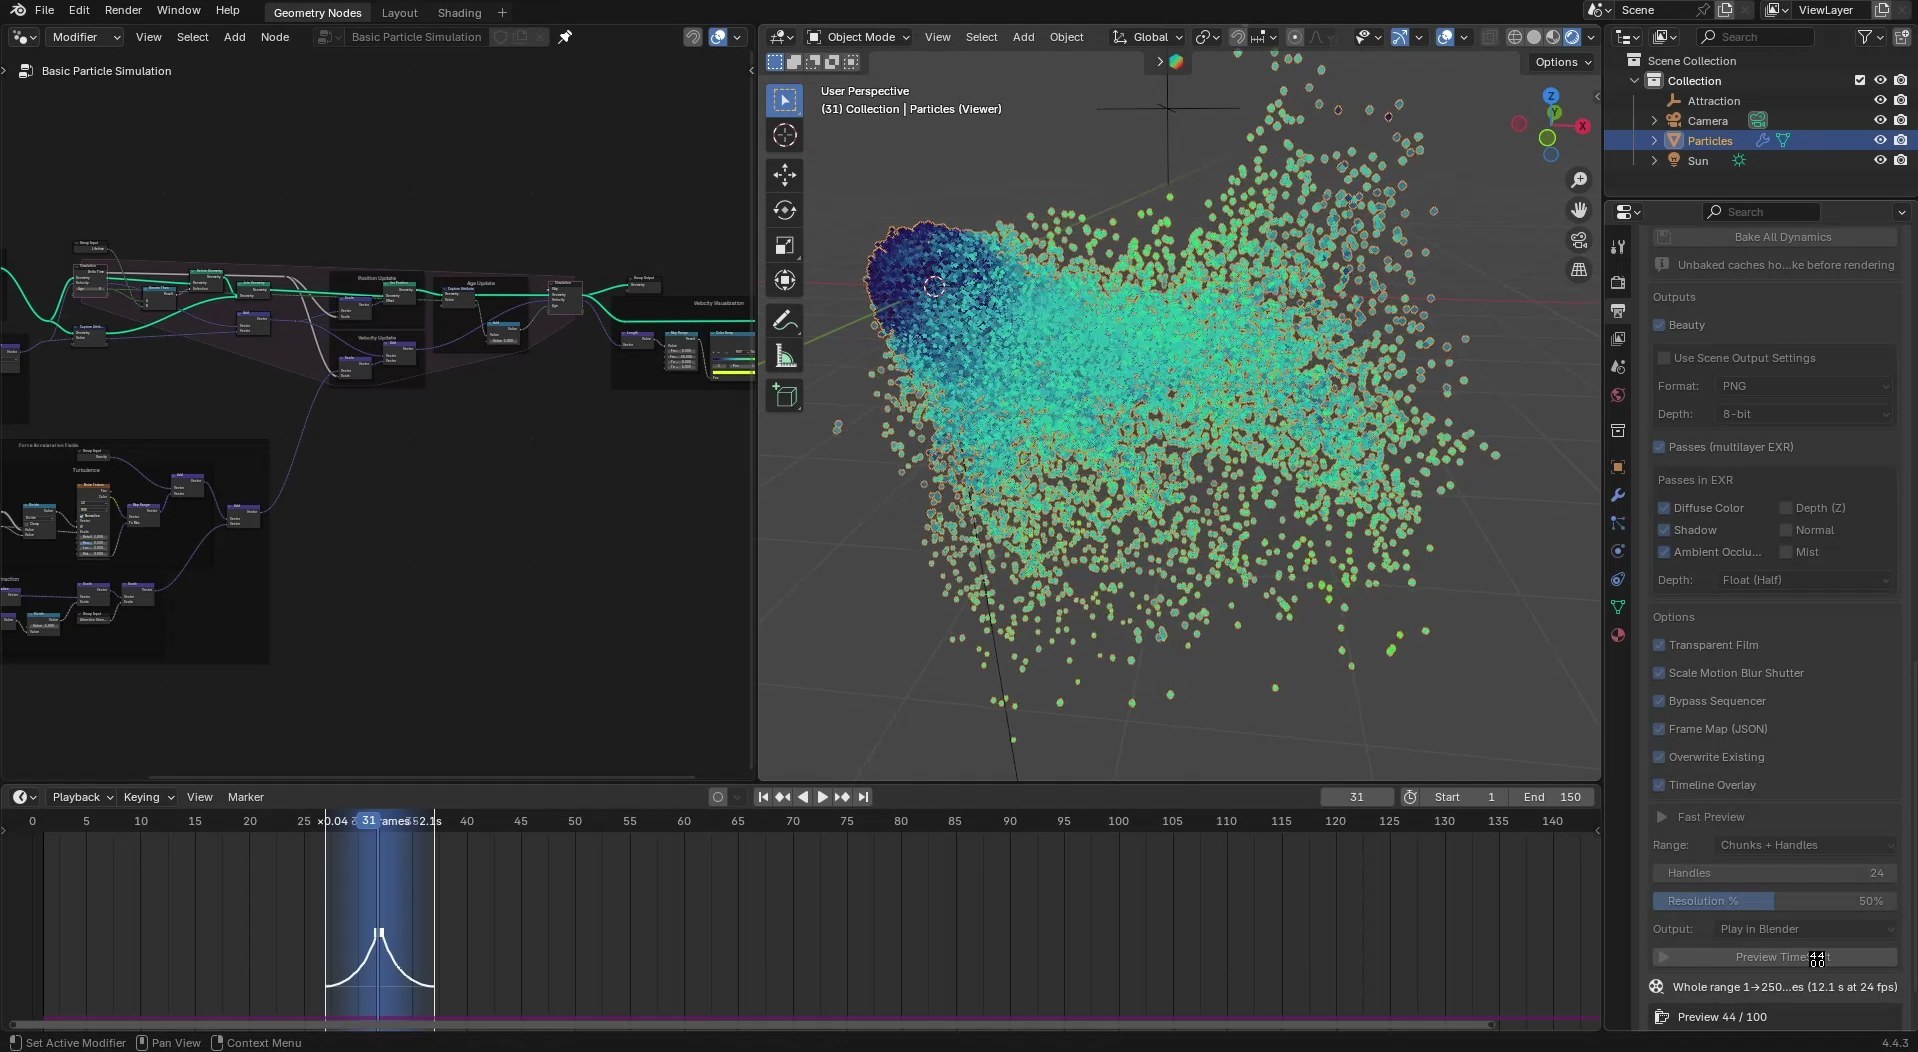Select the Annotate tool

click(785, 321)
